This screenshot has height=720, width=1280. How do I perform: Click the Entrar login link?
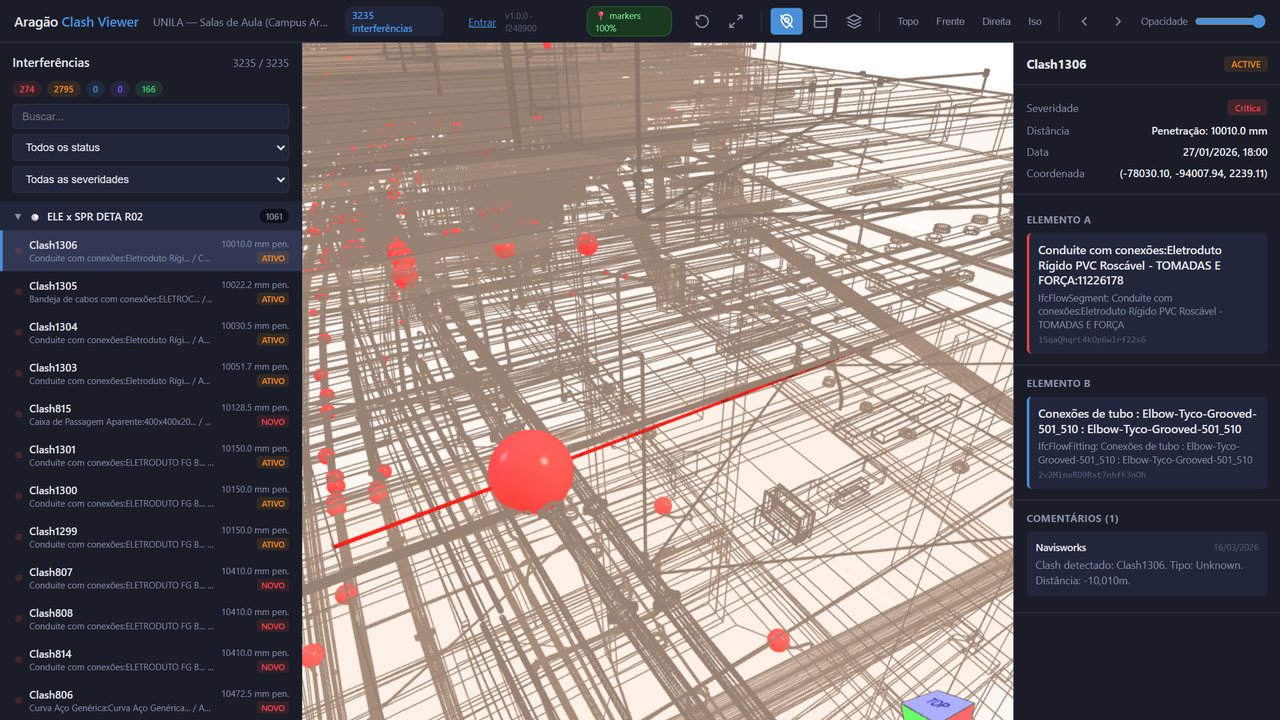pyautogui.click(x=482, y=22)
